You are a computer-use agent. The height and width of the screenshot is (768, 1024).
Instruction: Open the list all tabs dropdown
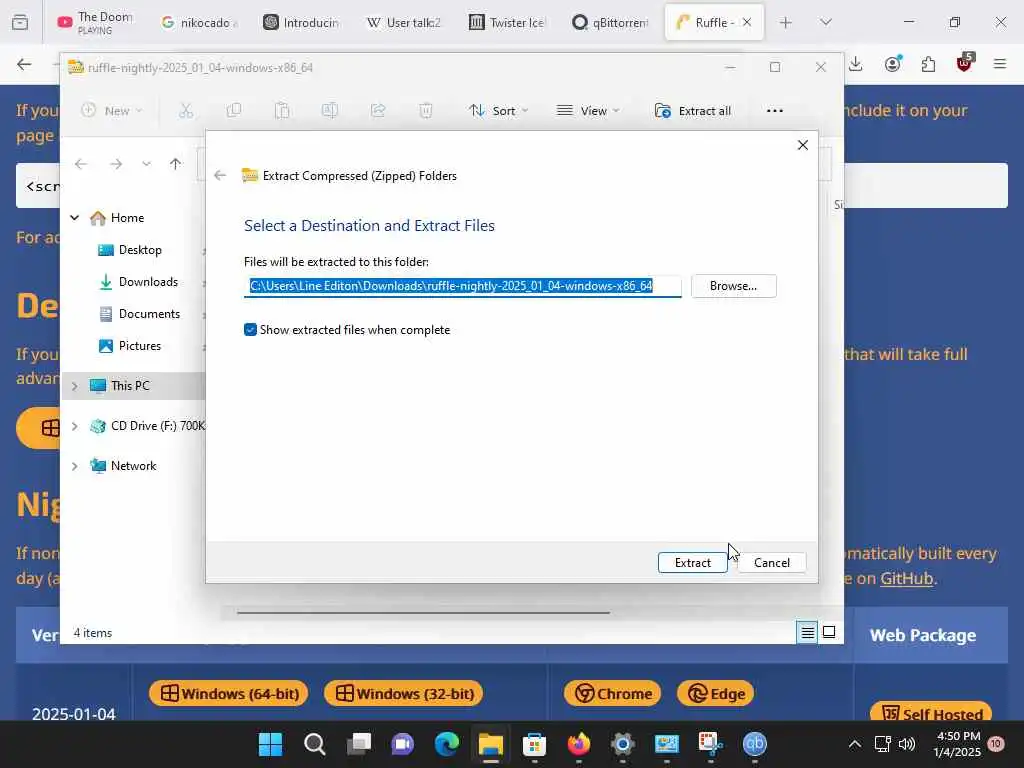pos(825,22)
